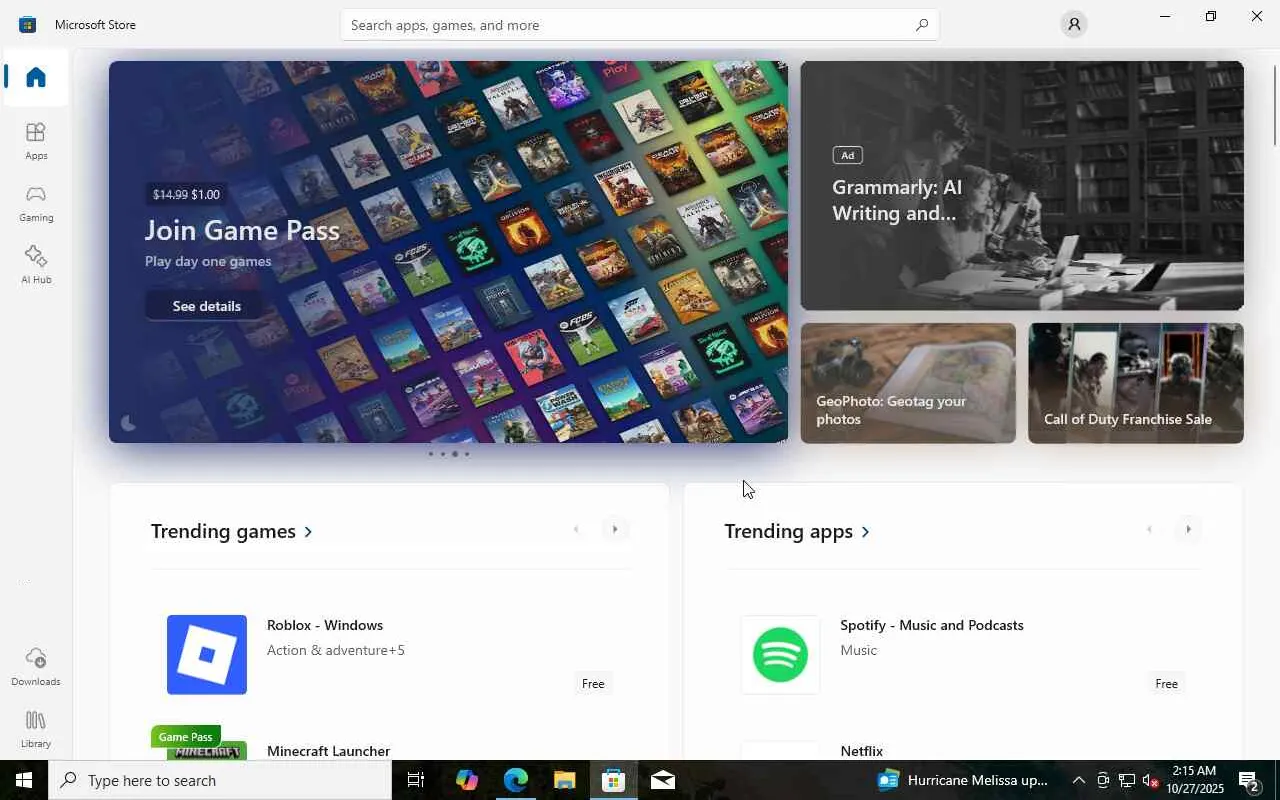Show hidden system tray icons
The image size is (1280, 800).
(x=1078, y=780)
